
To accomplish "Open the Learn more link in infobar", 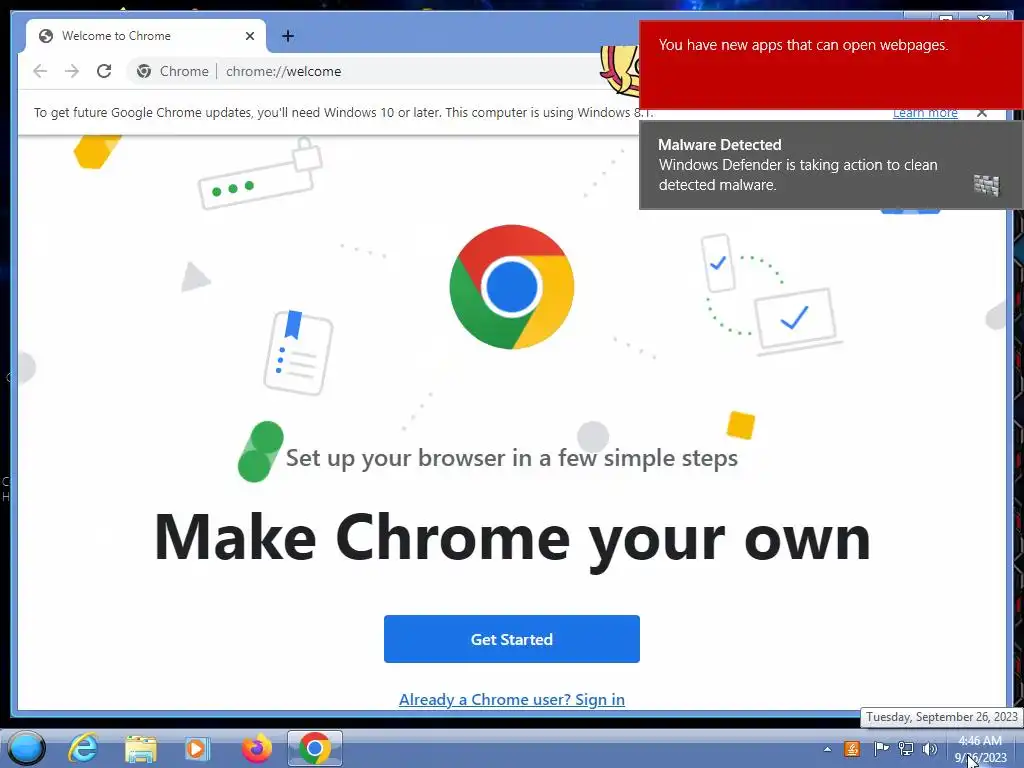I will coord(925,113).
